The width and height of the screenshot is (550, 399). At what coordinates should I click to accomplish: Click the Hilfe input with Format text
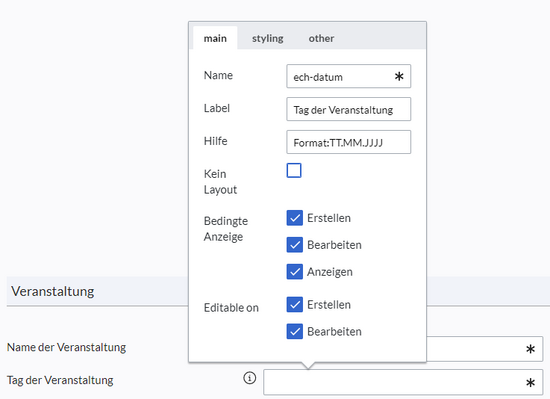point(349,142)
